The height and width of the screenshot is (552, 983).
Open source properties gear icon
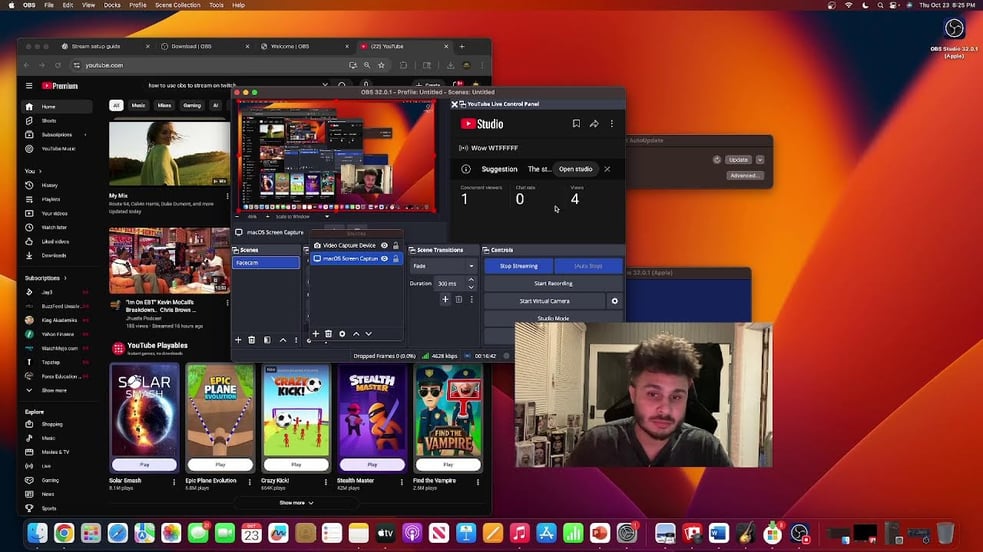[342, 334]
